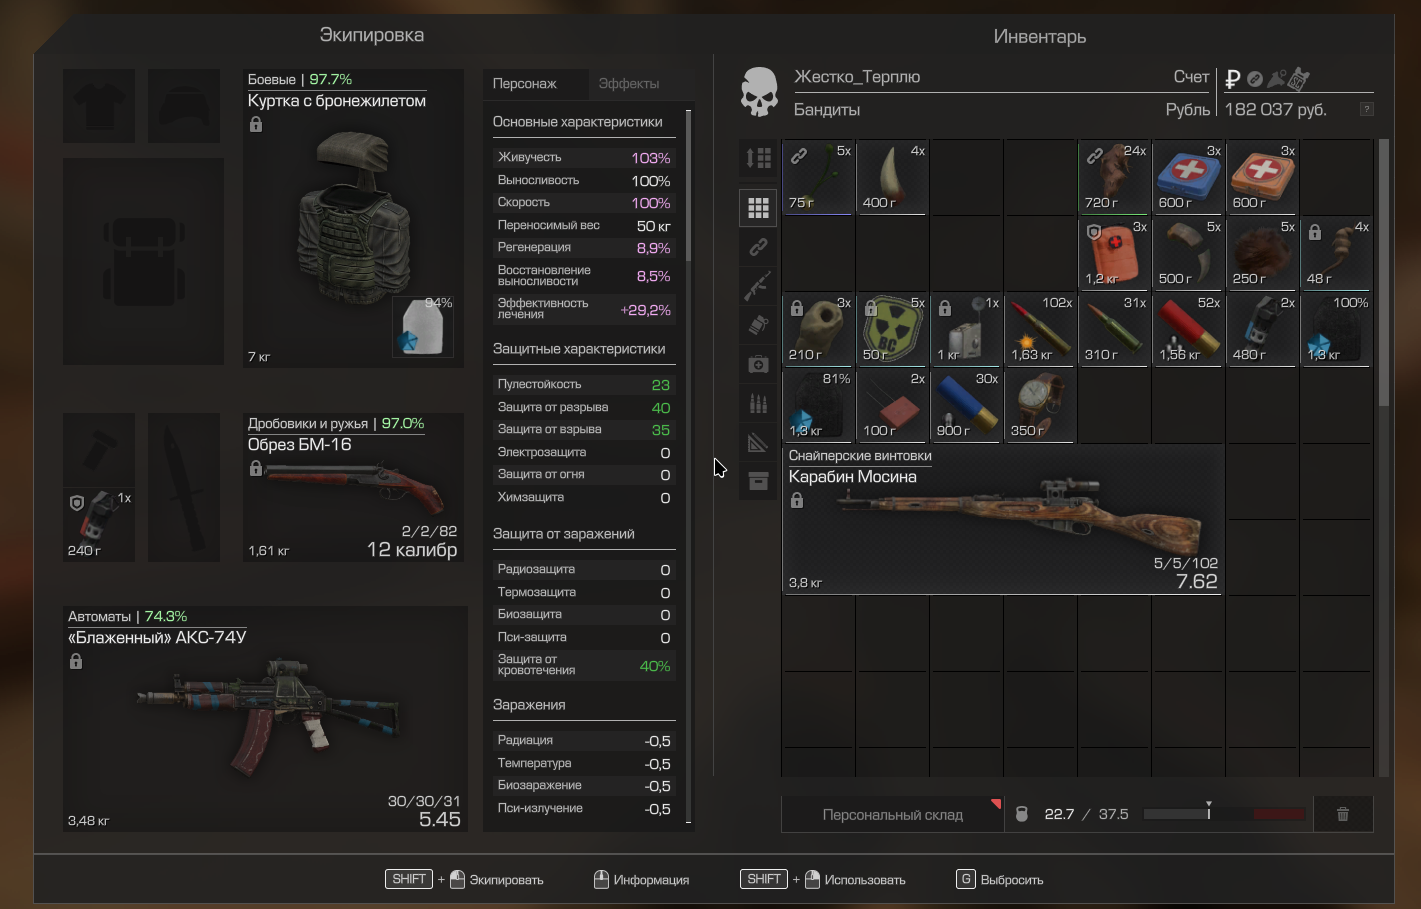Filter inventory by grenade icon

point(758,325)
